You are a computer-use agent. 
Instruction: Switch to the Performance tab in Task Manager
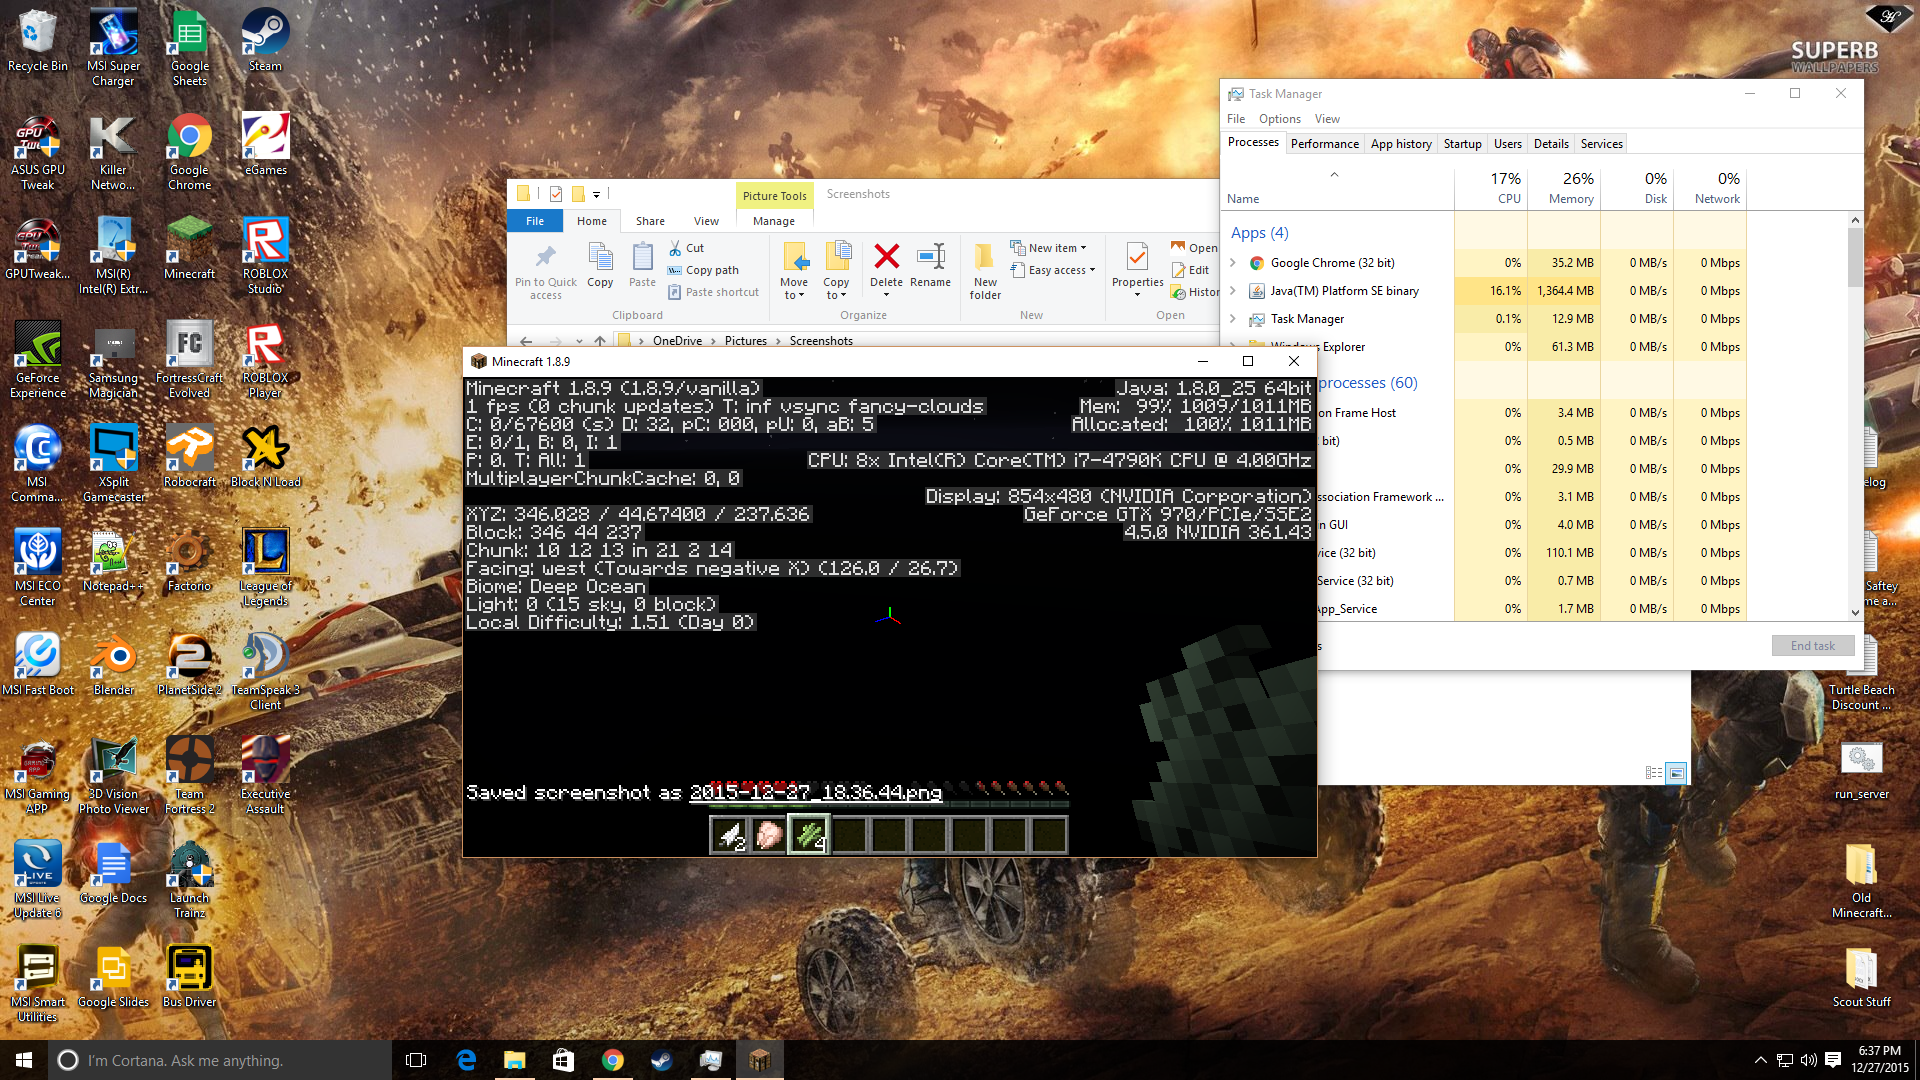(x=1324, y=143)
